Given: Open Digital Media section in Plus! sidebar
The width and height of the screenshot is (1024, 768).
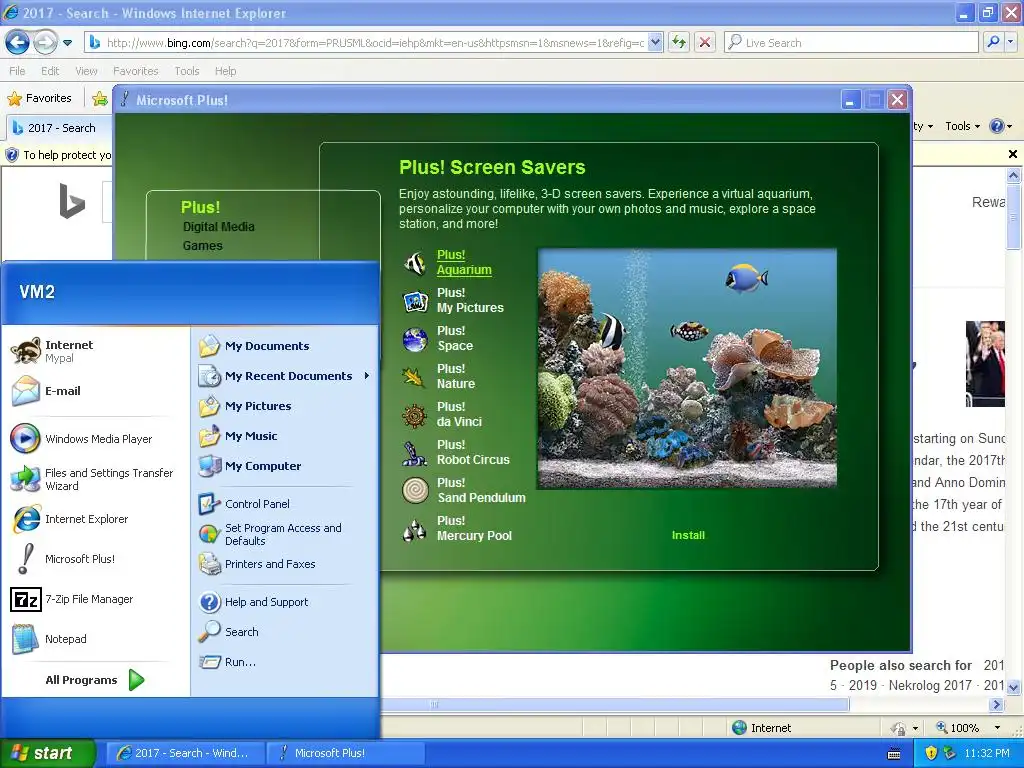Looking at the screenshot, I should click(x=219, y=227).
